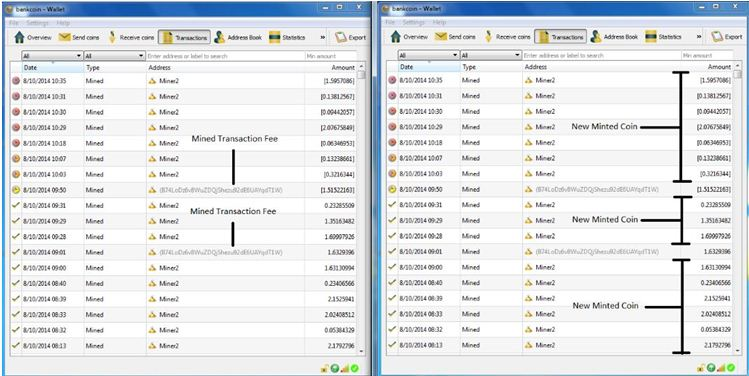Click checkmark icon of 09:31 row, left window

pos(16,205)
